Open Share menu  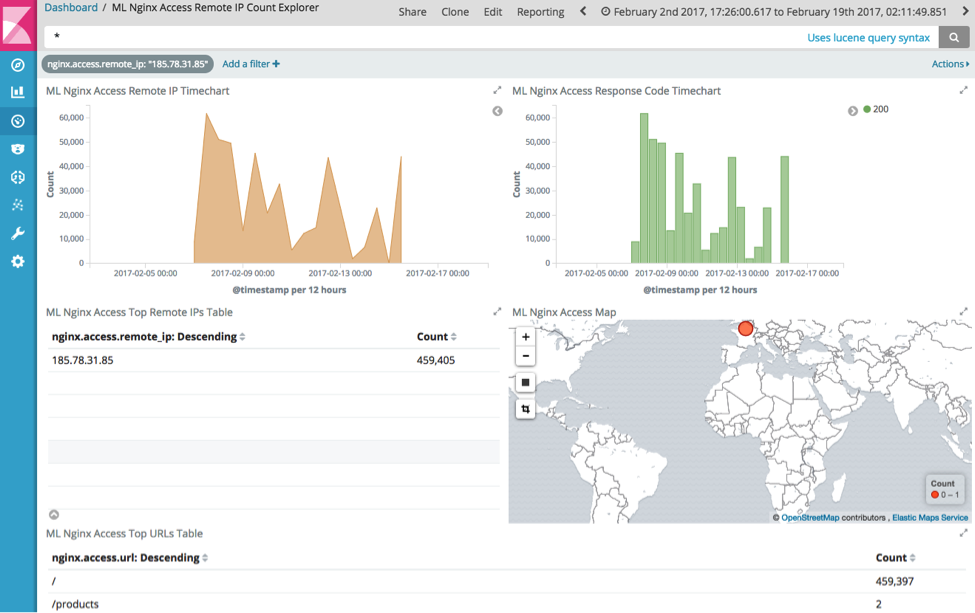tap(412, 12)
